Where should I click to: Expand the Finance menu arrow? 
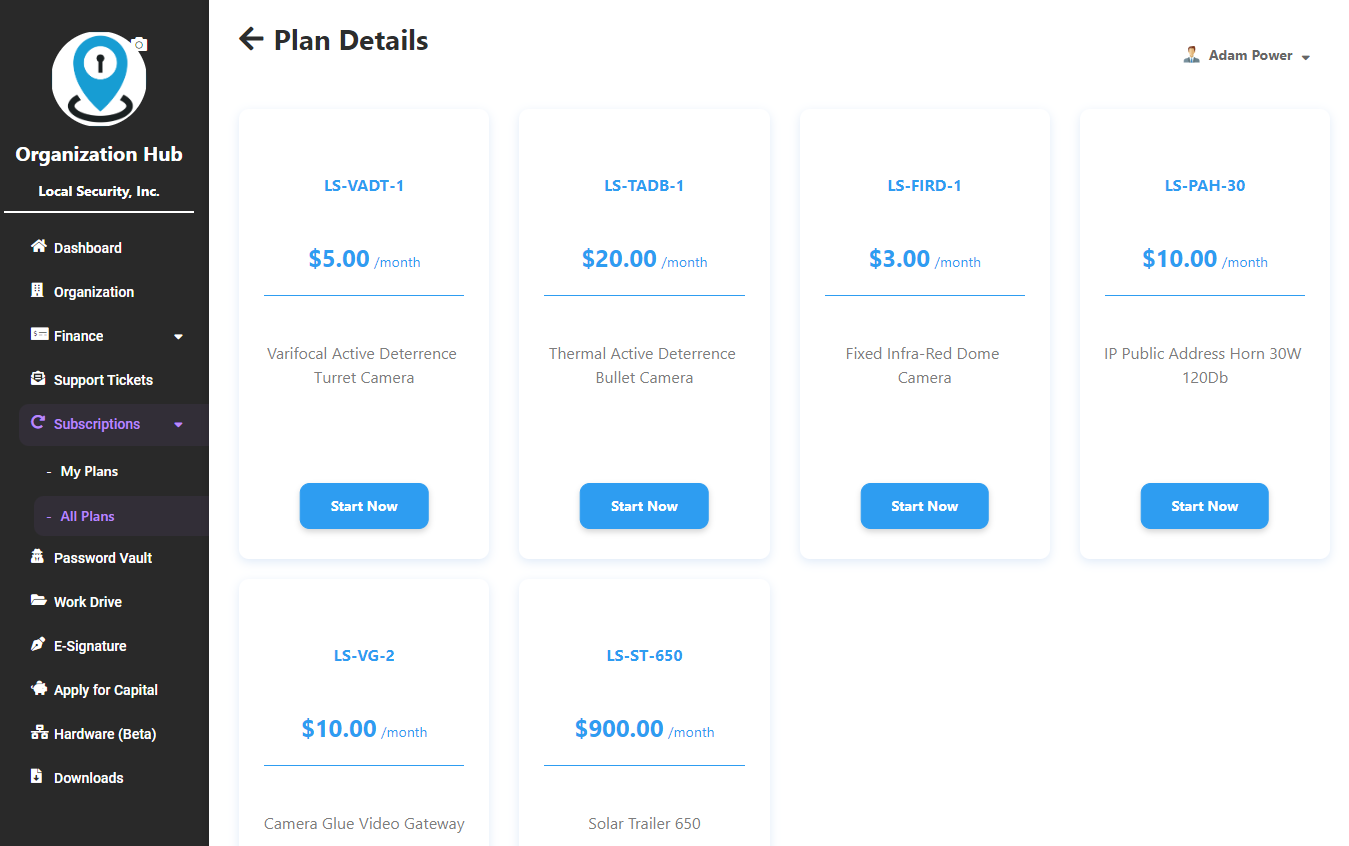pos(178,337)
